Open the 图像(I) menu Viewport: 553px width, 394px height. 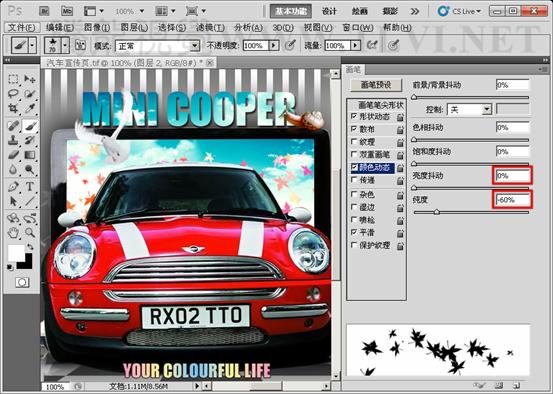(x=97, y=28)
